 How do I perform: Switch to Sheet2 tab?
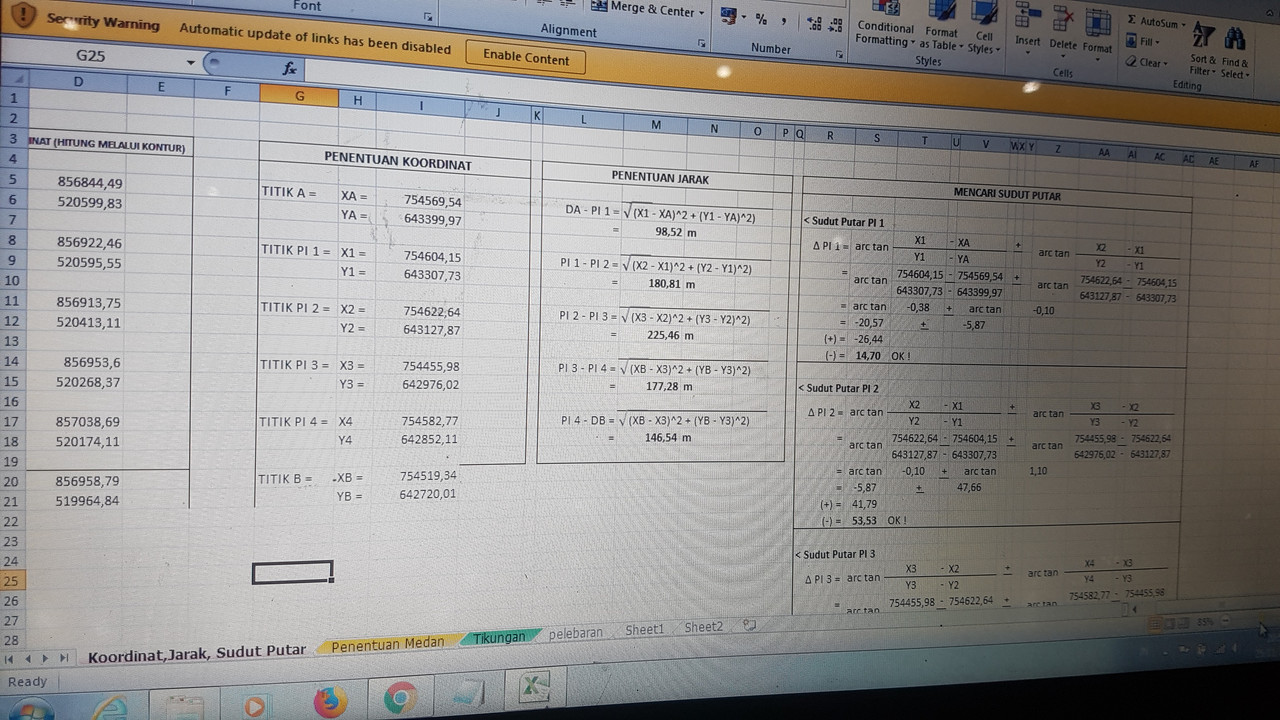(703, 626)
